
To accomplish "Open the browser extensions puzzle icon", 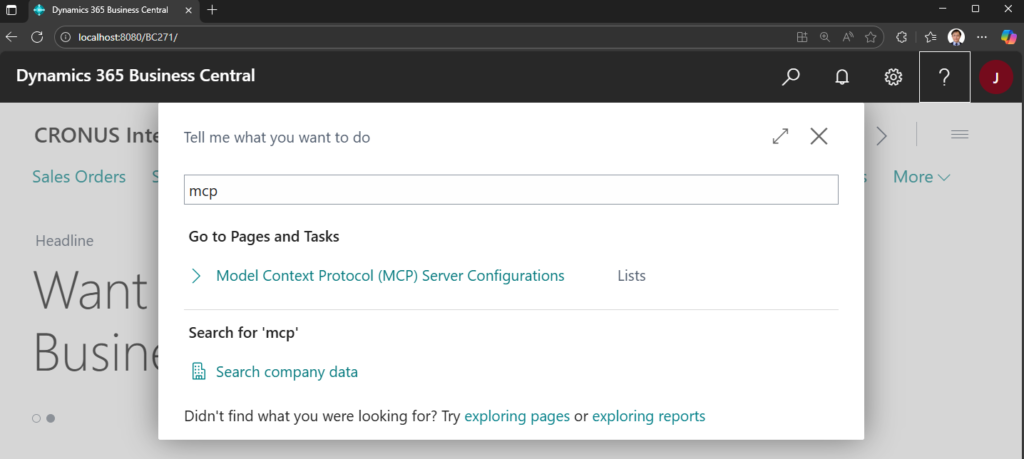I will pos(901,36).
